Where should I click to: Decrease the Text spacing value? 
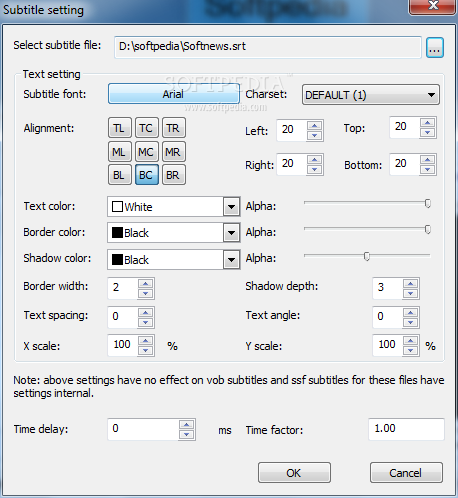pos(146,322)
